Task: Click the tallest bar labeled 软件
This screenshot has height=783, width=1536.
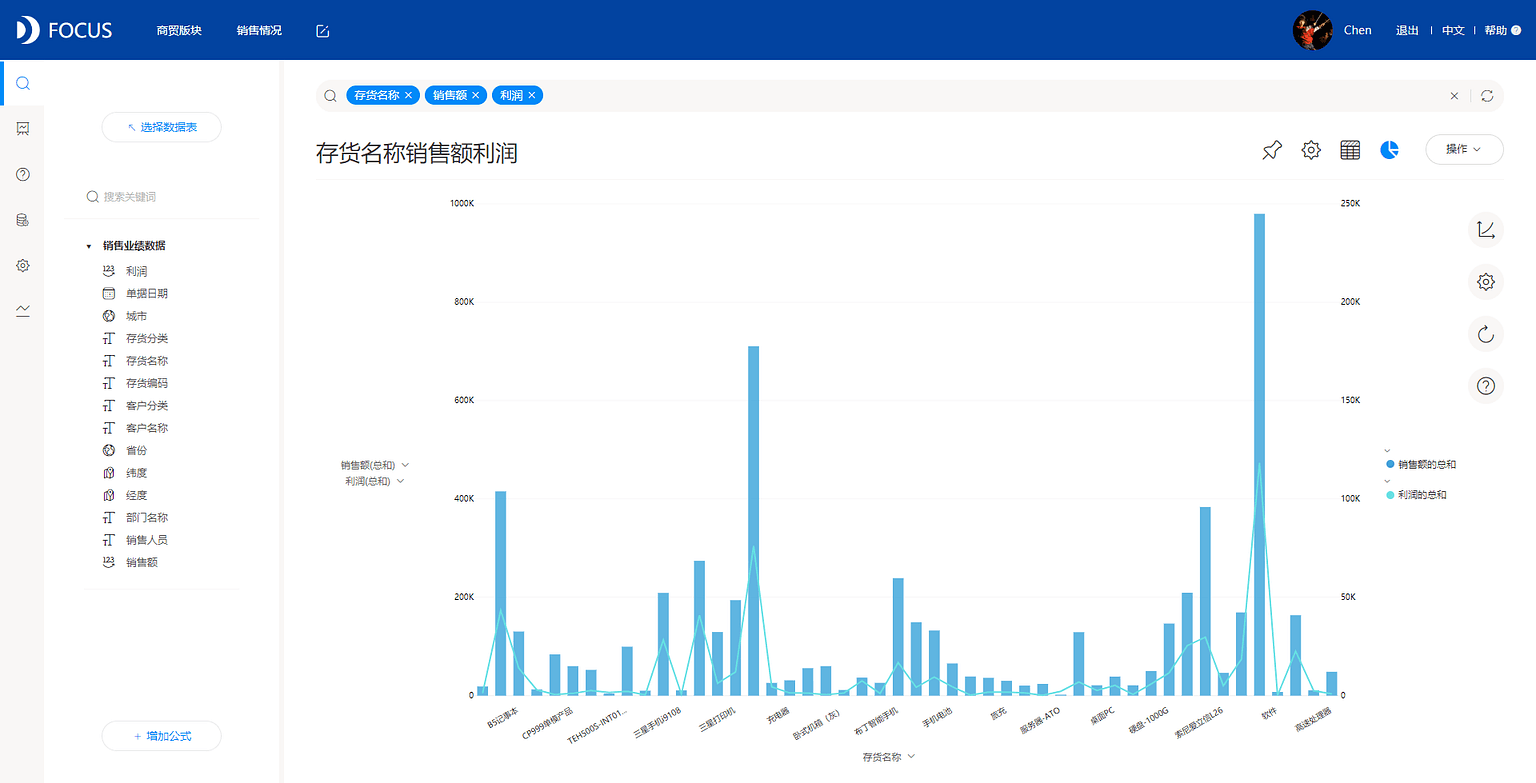Action: click(x=1259, y=454)
